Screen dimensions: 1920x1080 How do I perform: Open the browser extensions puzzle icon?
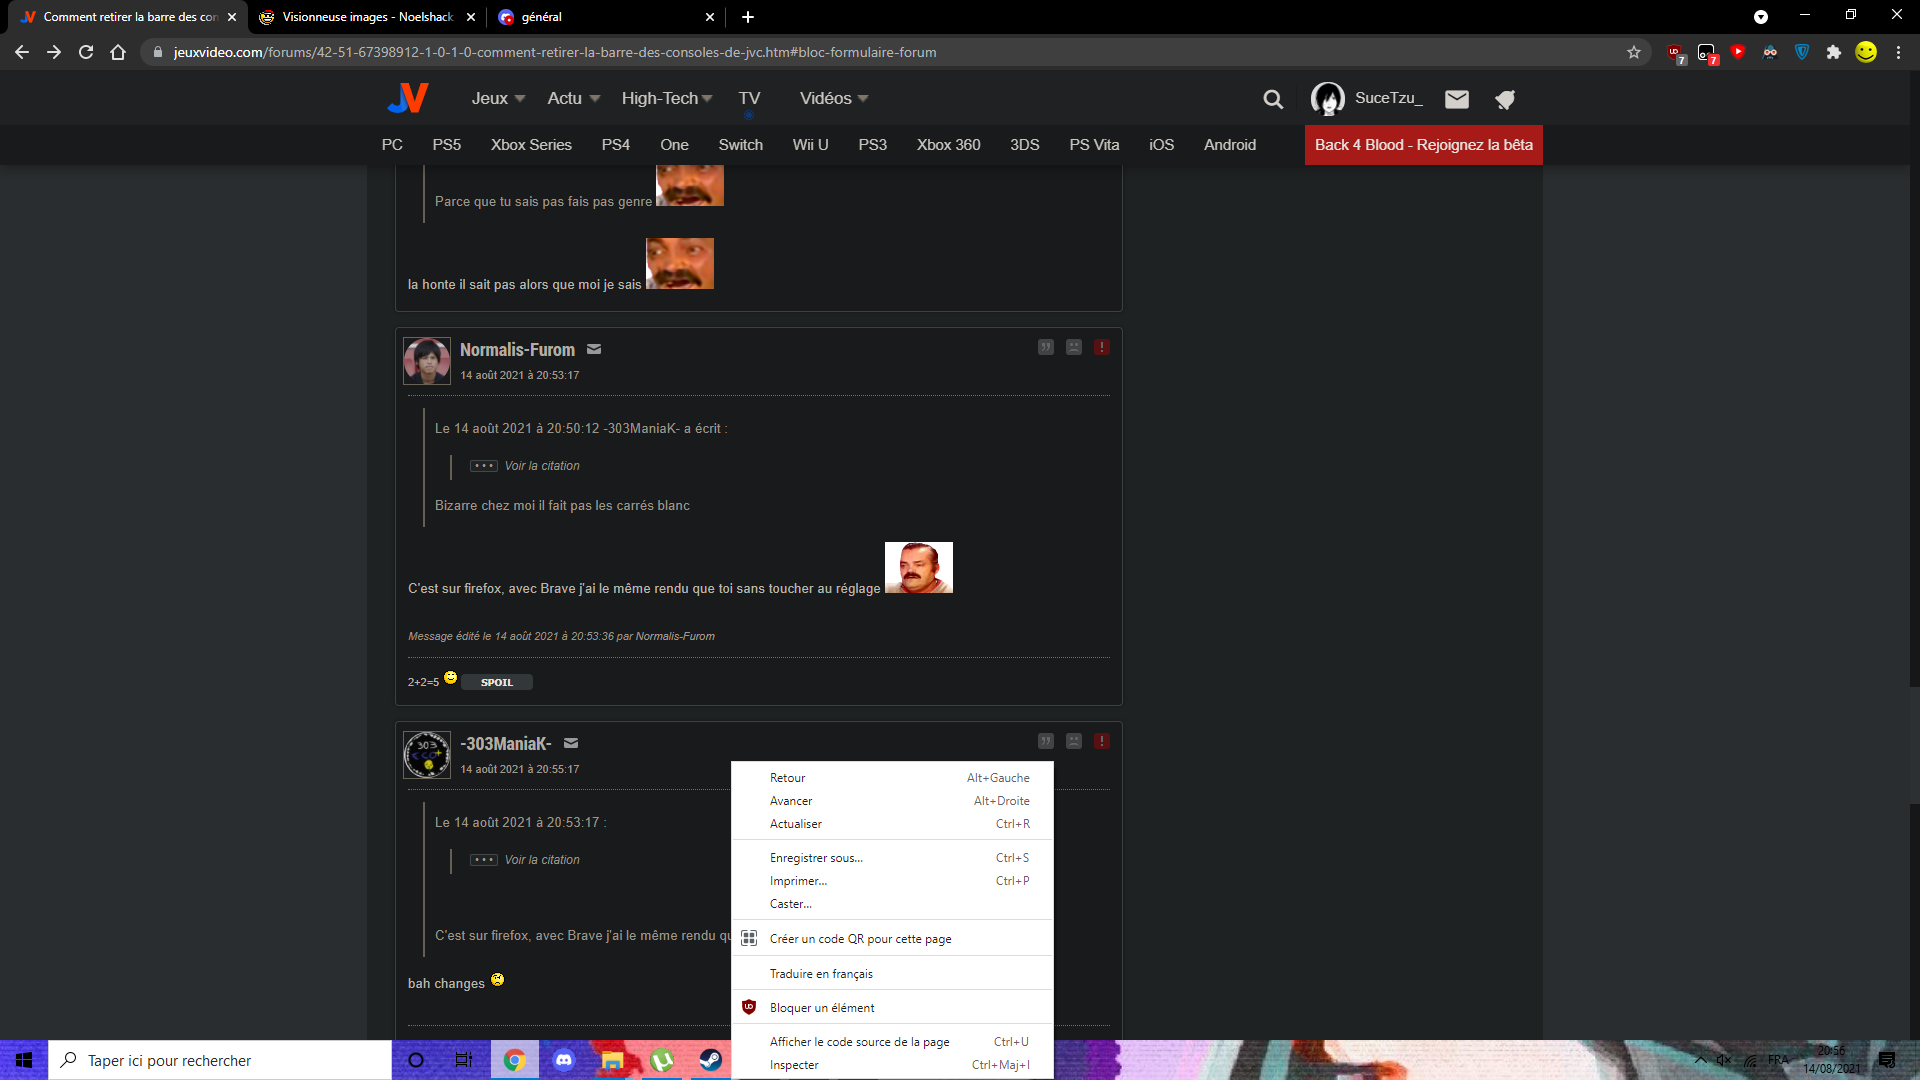point(1834,52)
